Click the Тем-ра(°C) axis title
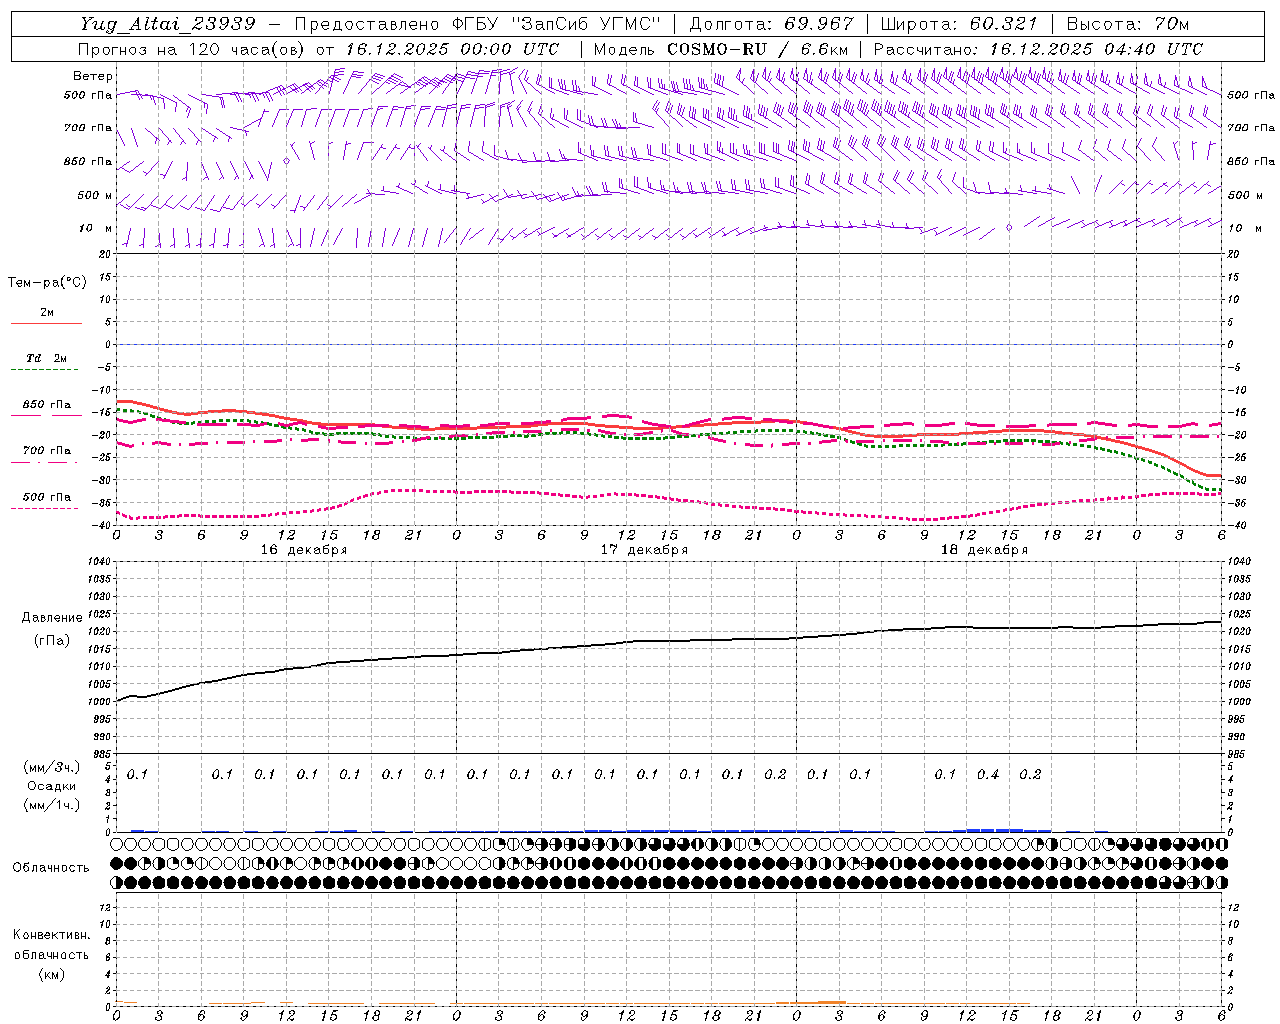The height and width of the screenshot is (1024, 1280). click(x=47, y=283)
